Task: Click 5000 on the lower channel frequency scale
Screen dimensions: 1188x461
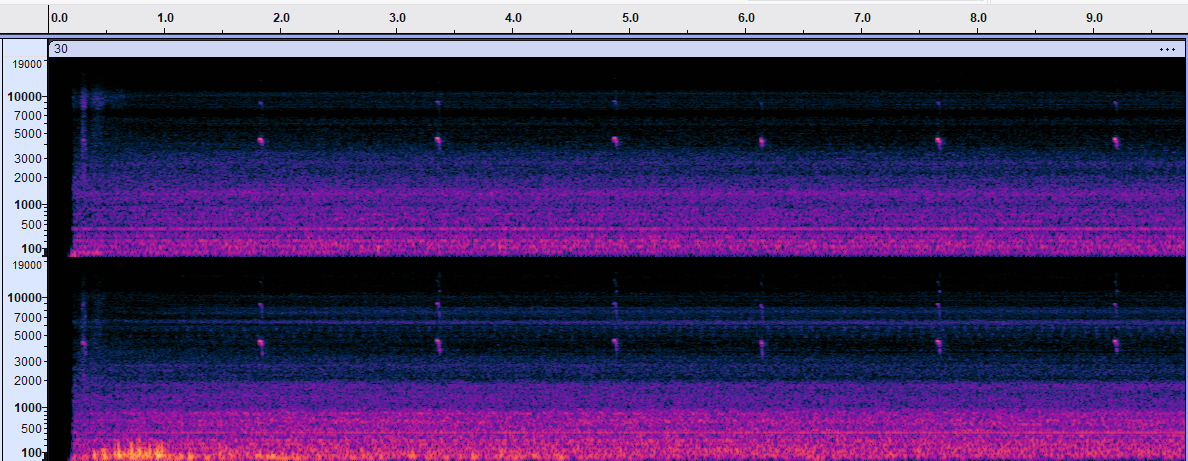Action: 30,336
